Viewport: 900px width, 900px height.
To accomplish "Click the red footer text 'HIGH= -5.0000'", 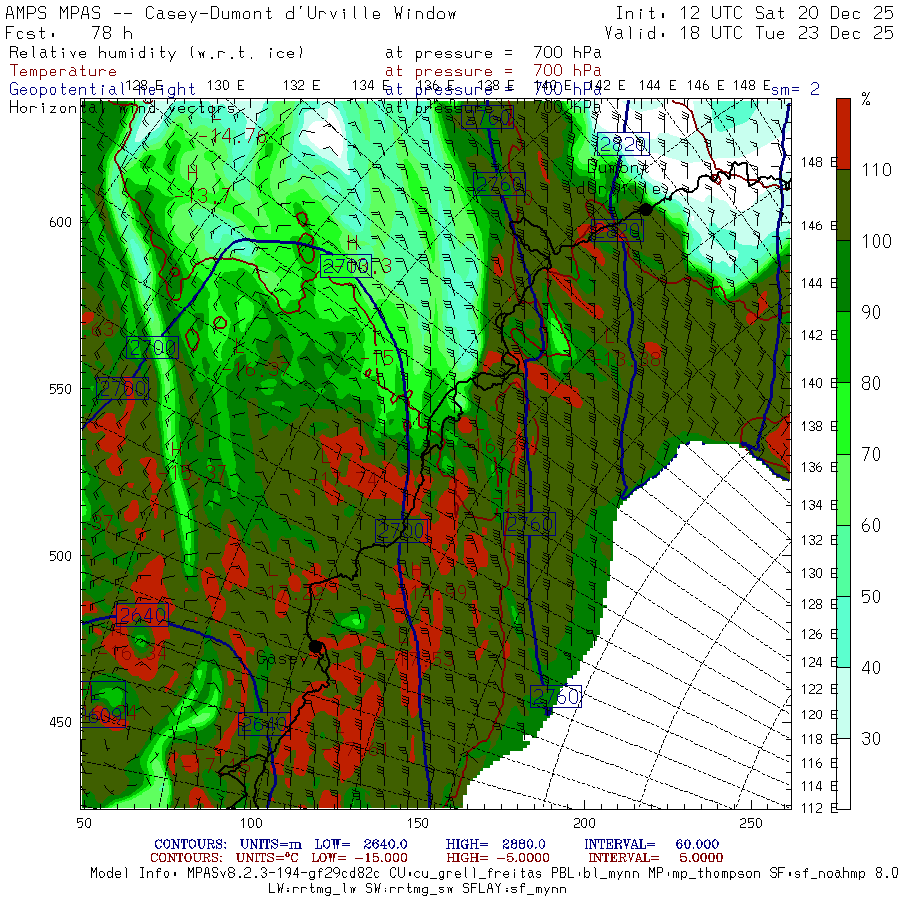I will [x=498, y=858].
